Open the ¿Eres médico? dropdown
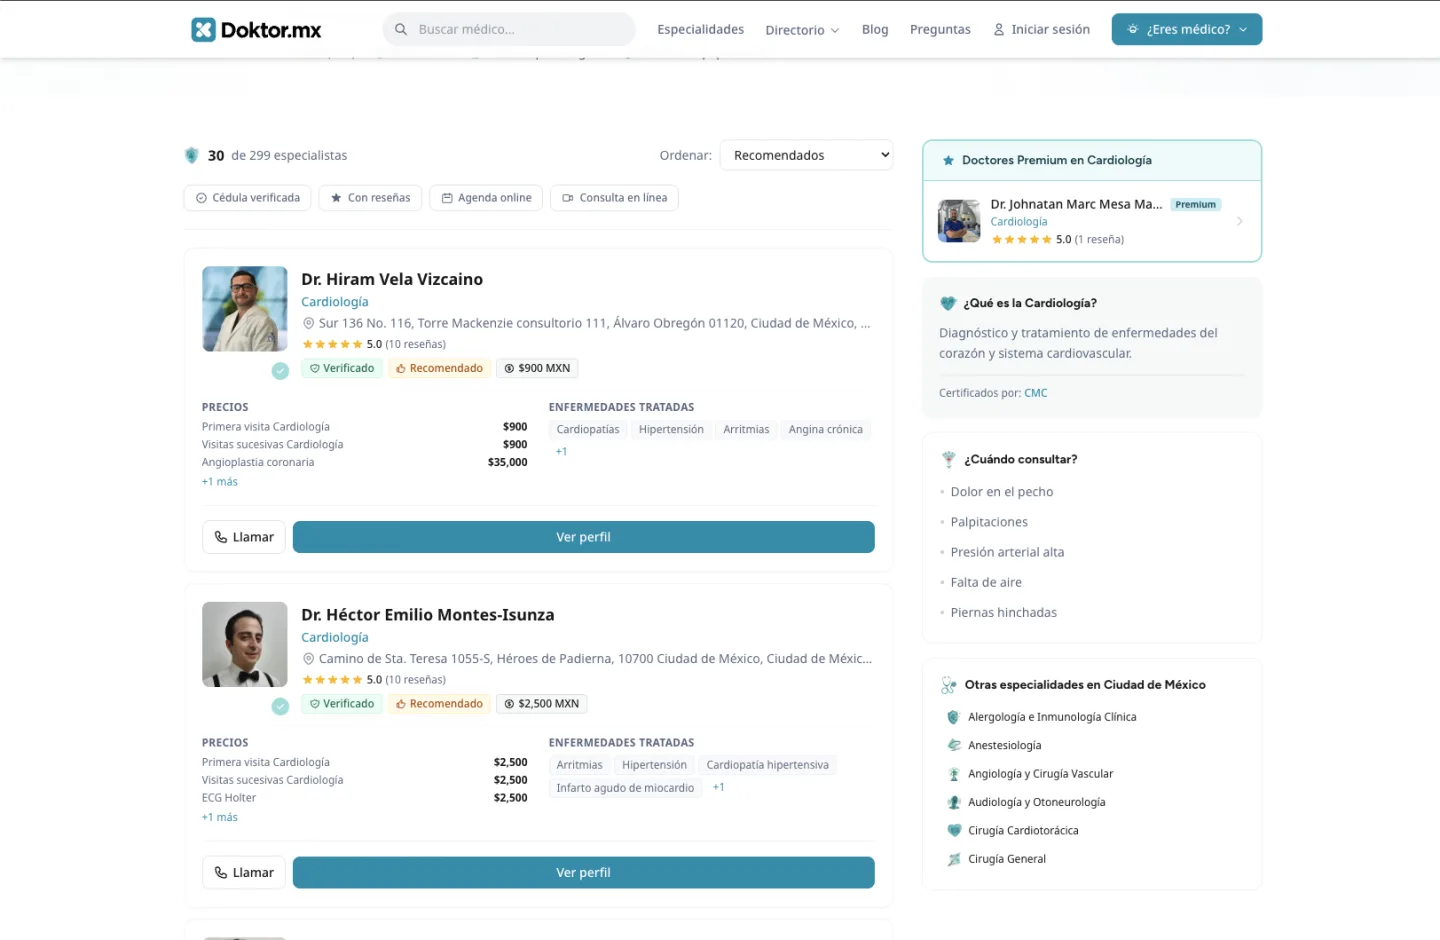 pos(1187,29)
